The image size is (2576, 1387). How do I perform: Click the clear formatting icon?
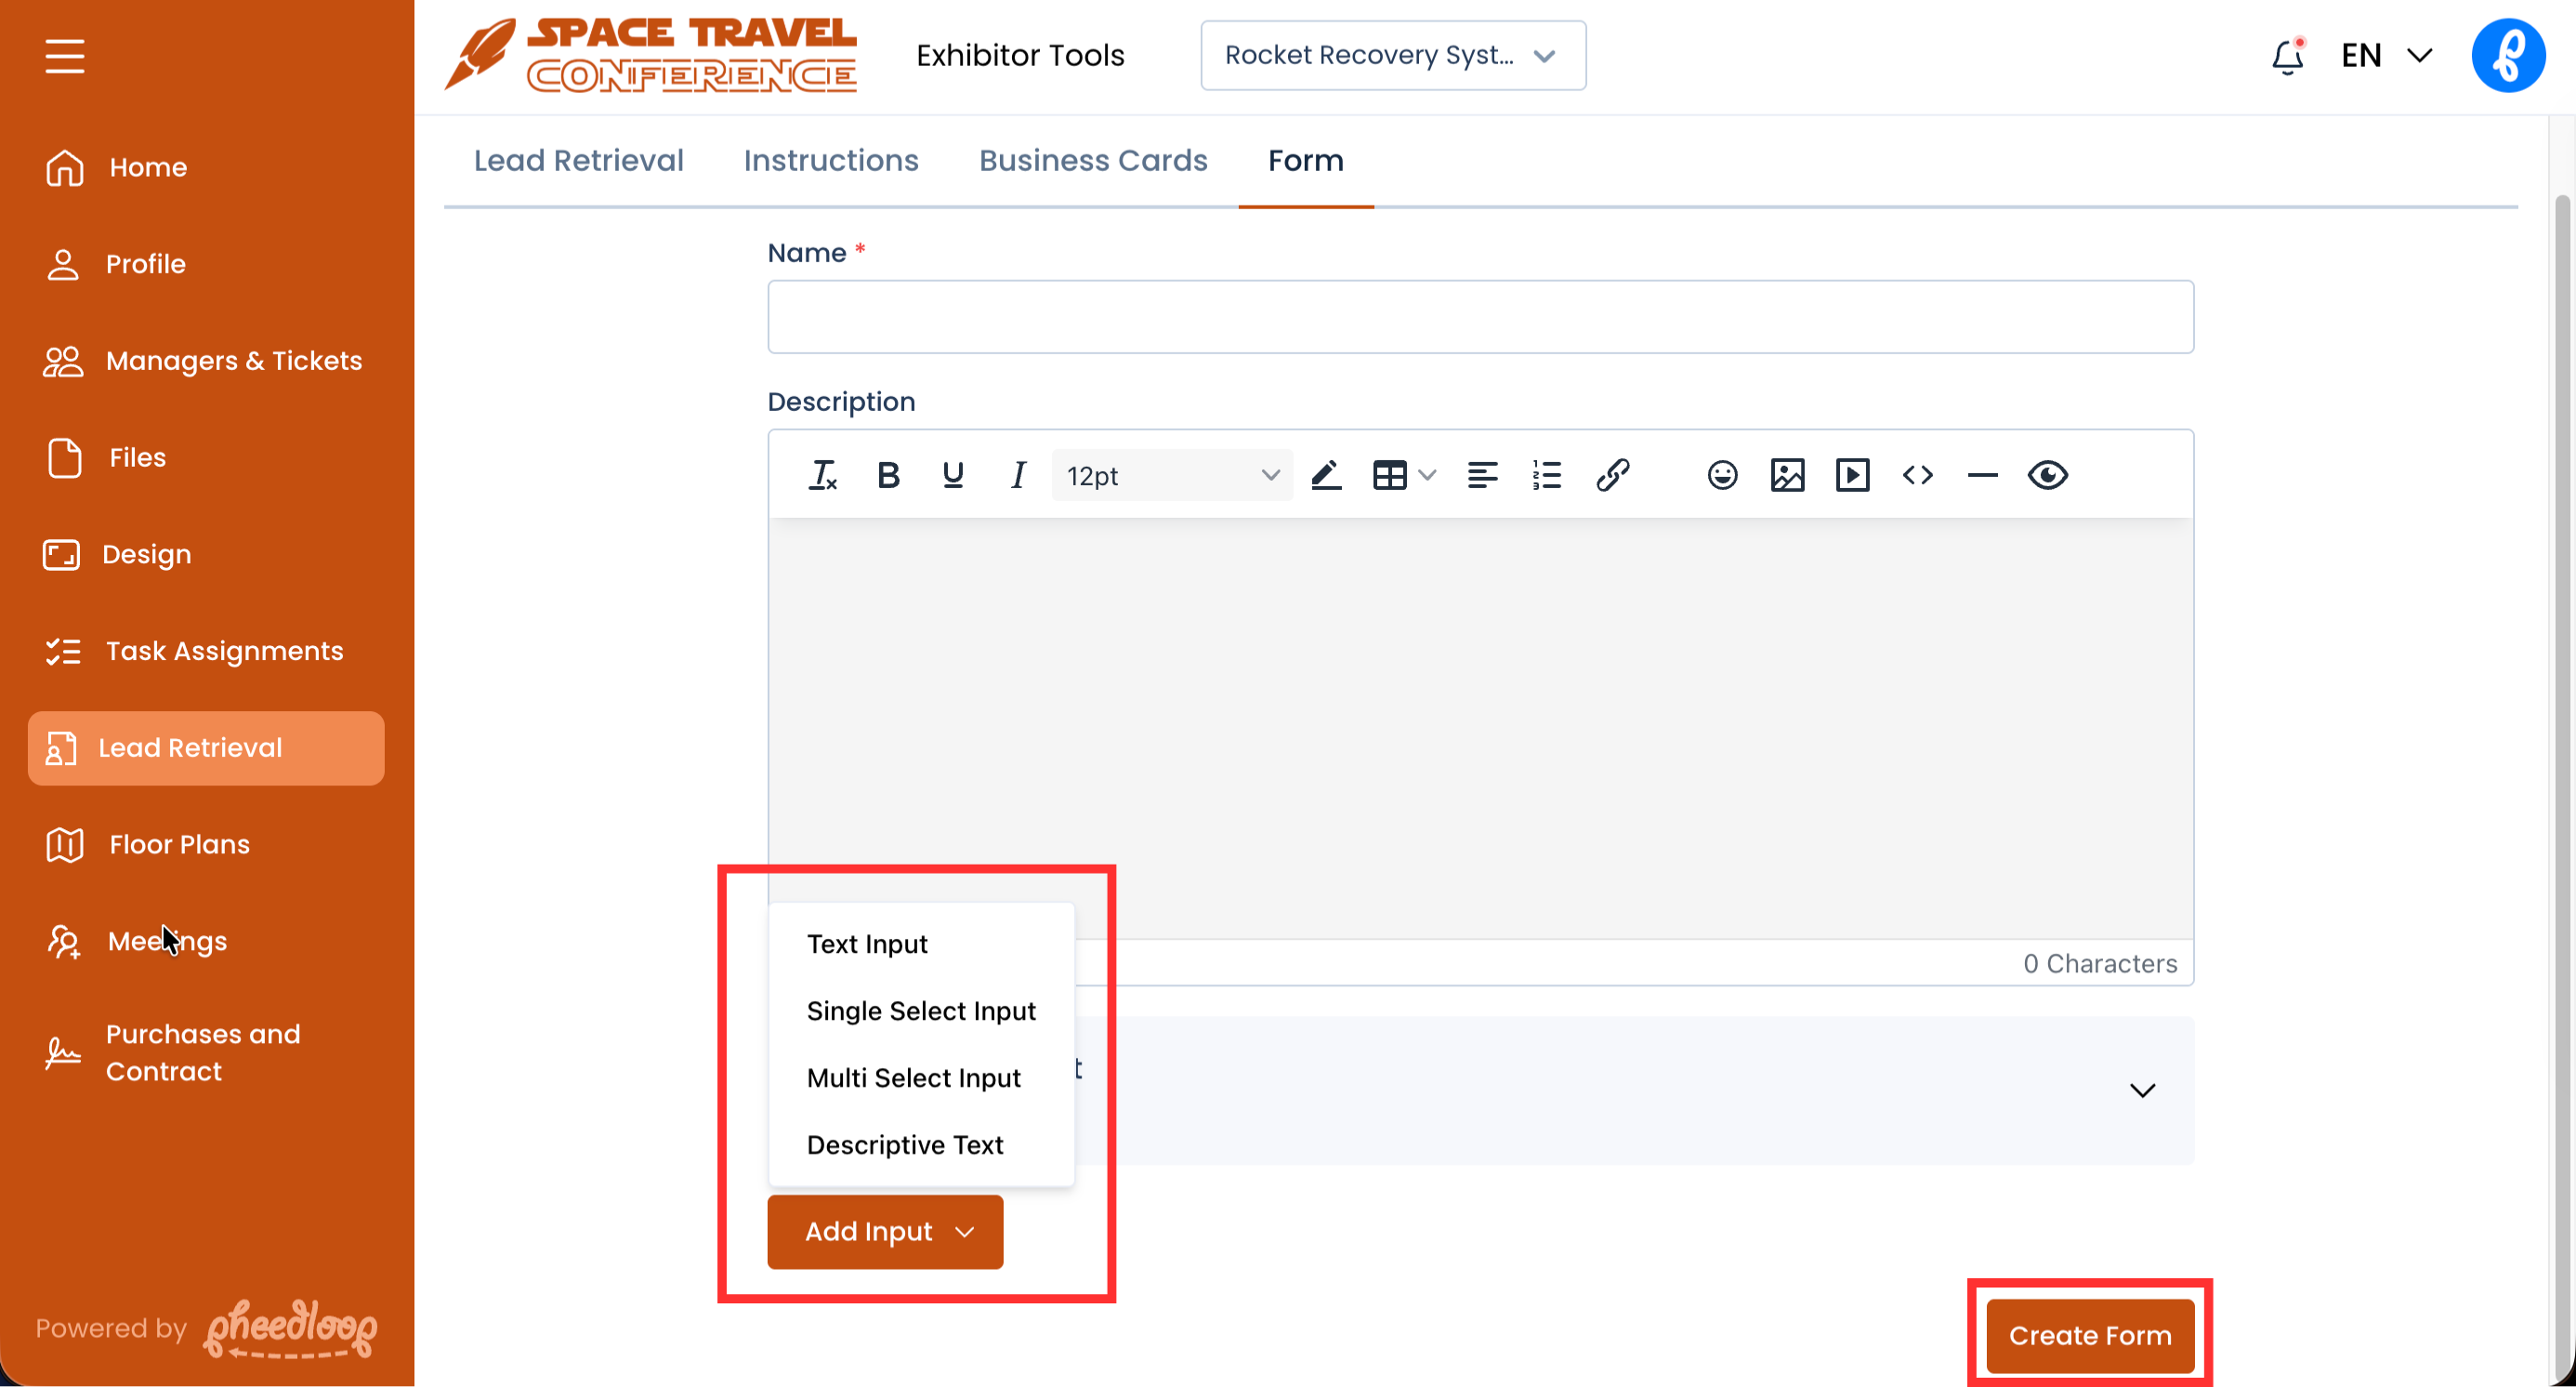pos(822,475)
